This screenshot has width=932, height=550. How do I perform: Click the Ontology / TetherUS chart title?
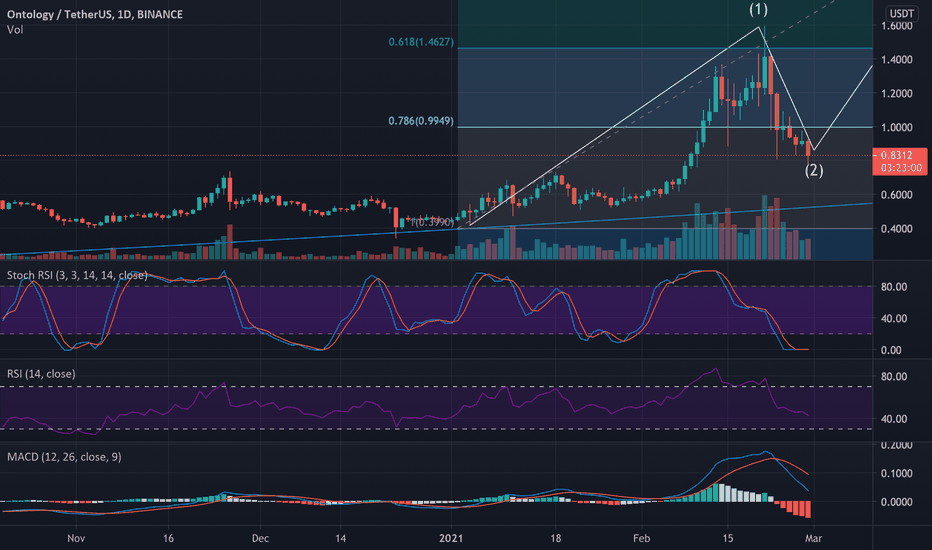(x=95, y=14)
